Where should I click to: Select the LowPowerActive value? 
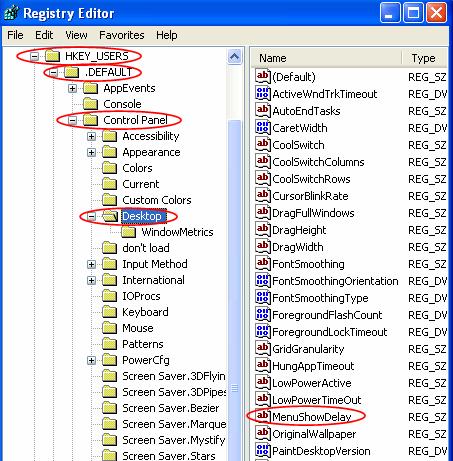pos(312,383)
